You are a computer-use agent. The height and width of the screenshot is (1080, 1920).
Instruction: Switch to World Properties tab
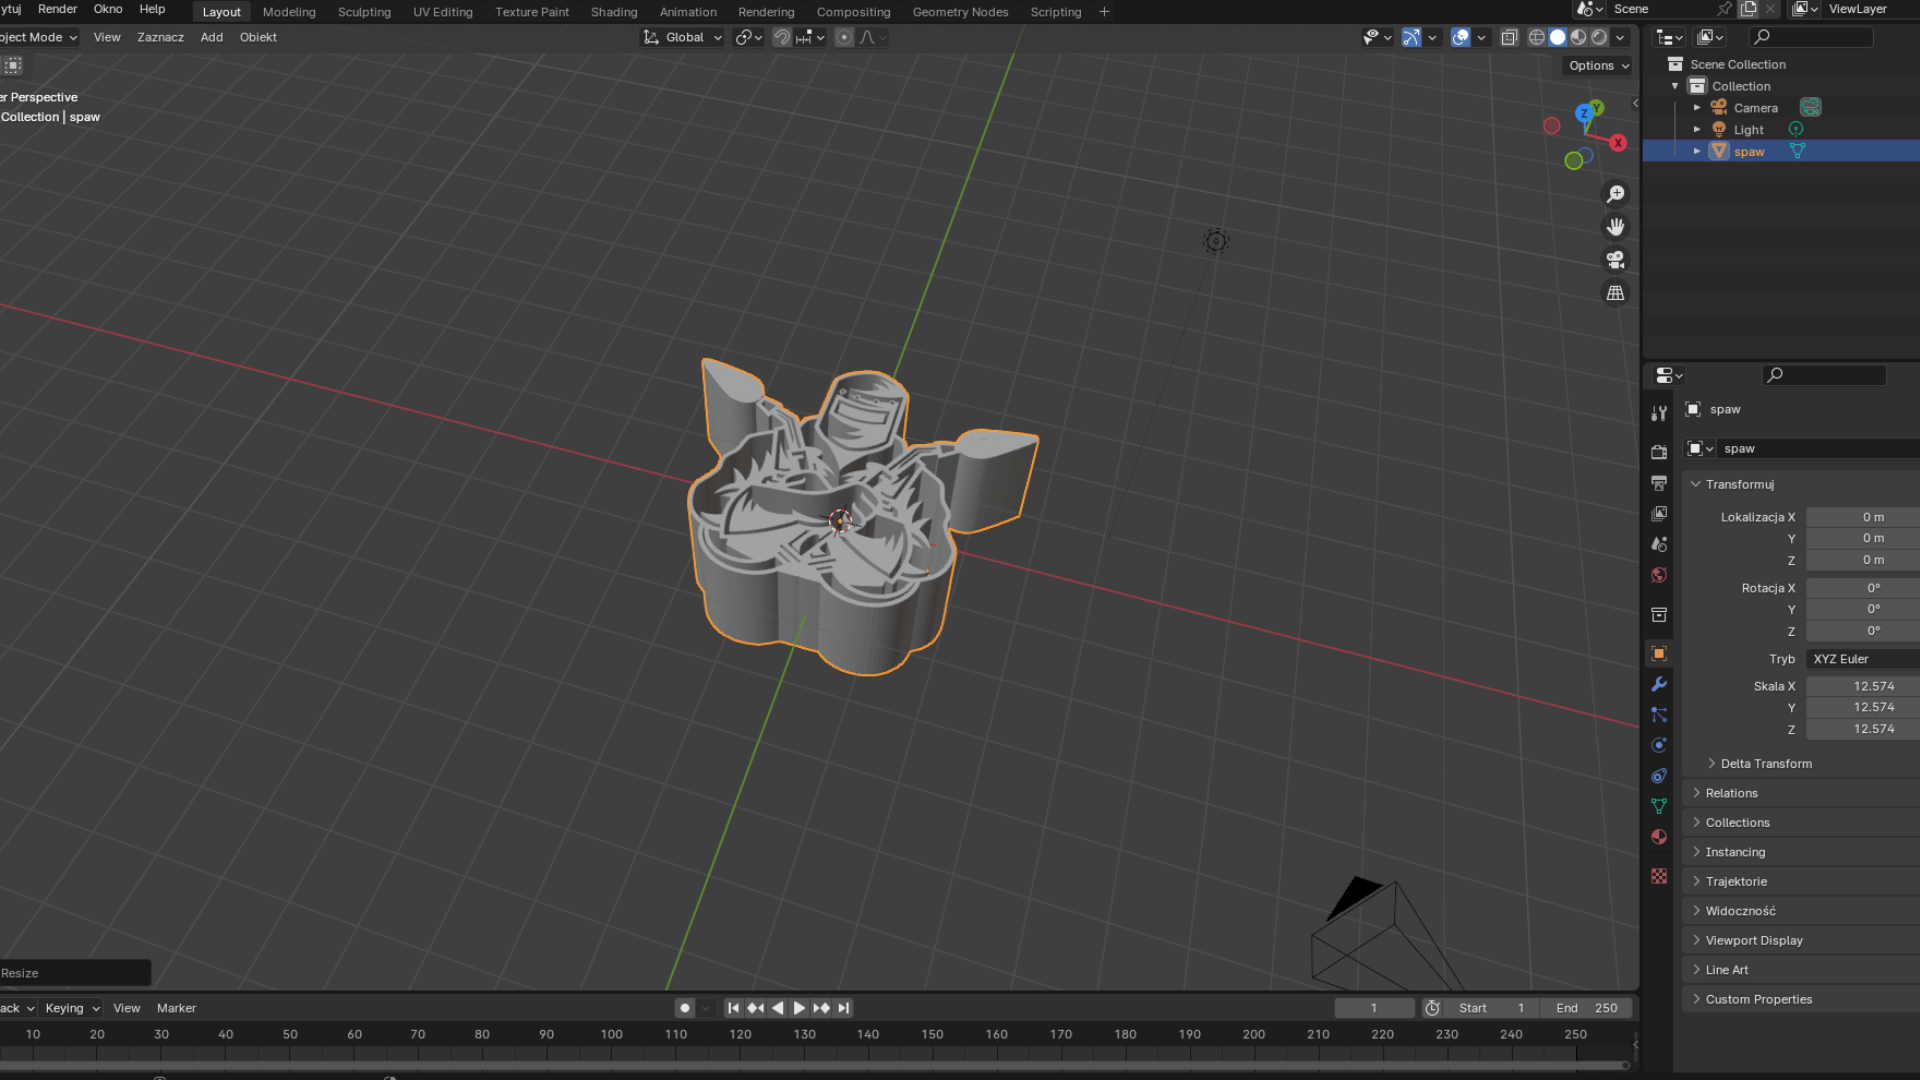click(1659, 575)
